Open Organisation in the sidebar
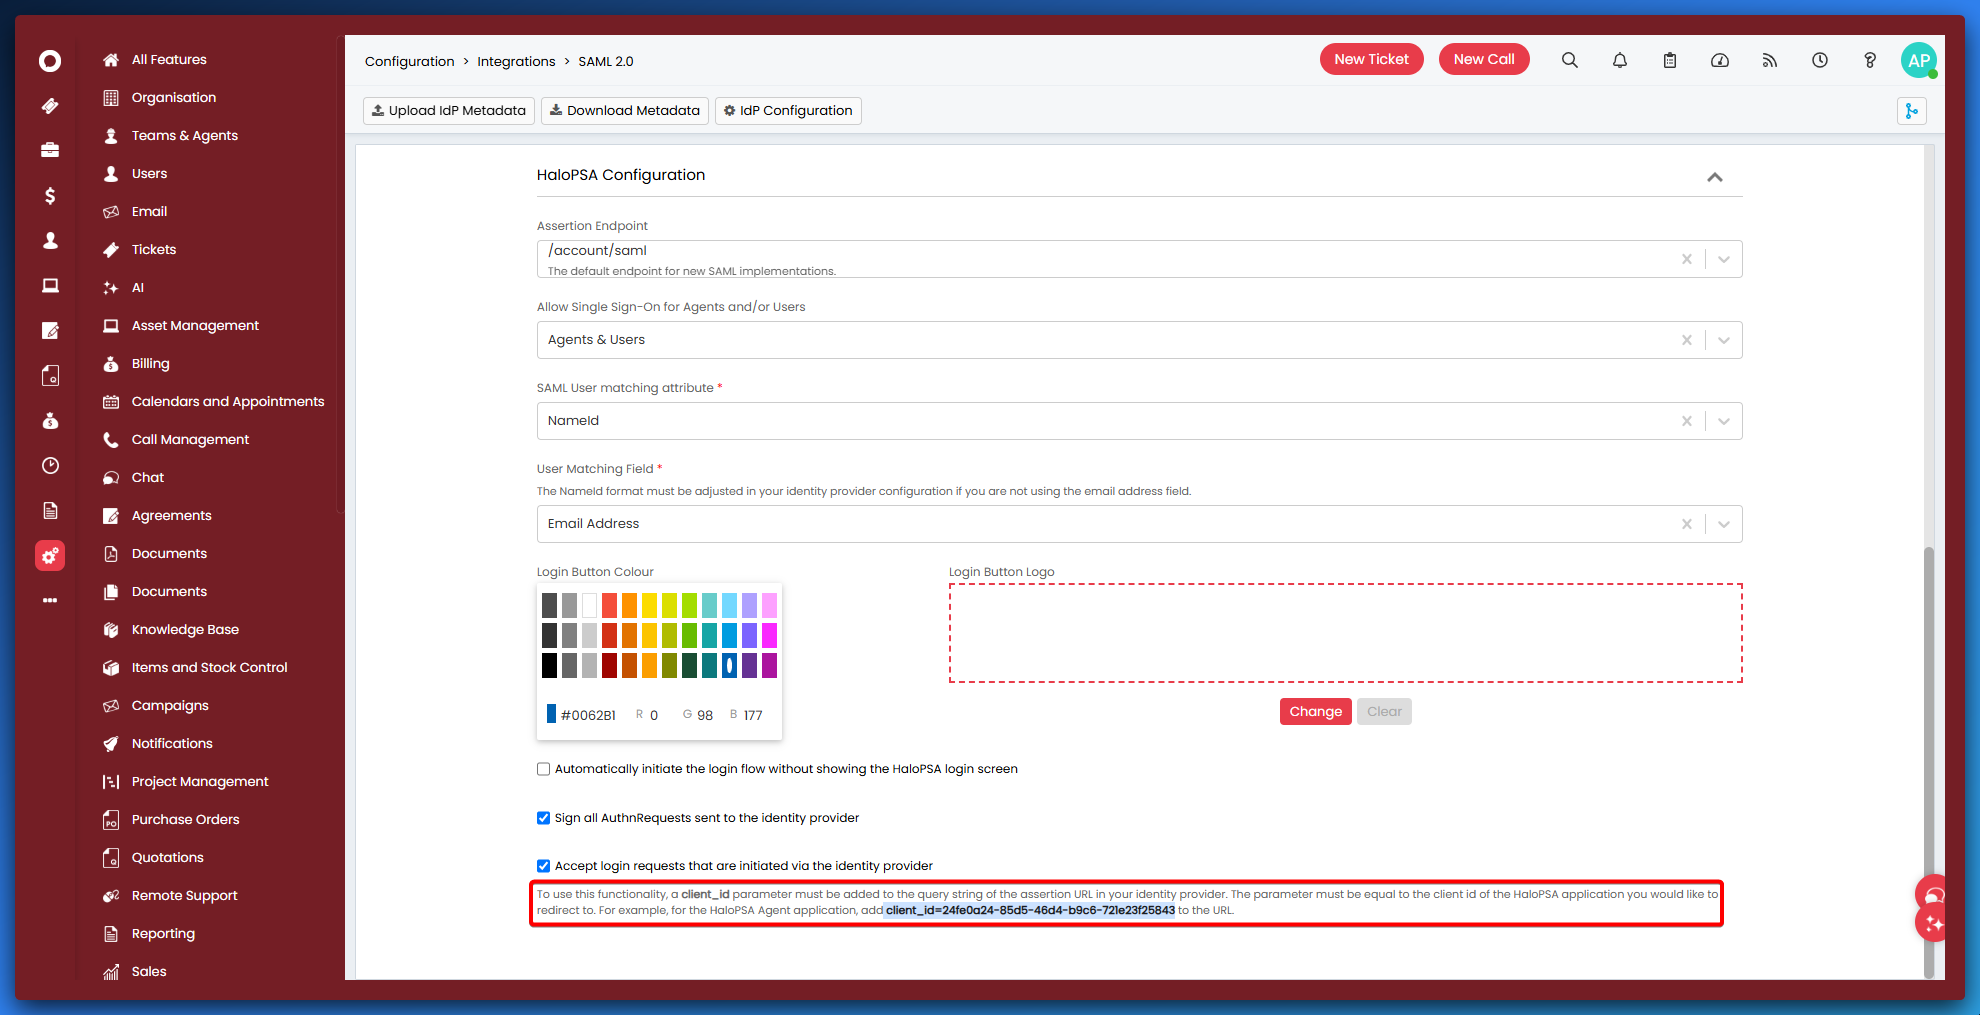Screen dimensions: 1980x1015 pos(174,98)
